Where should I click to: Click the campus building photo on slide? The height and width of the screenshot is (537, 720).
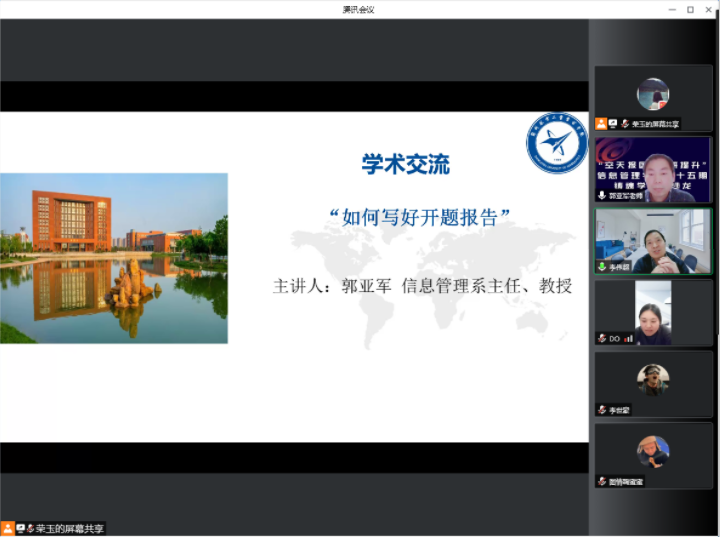pyautogui.click(x=114, y=258)
